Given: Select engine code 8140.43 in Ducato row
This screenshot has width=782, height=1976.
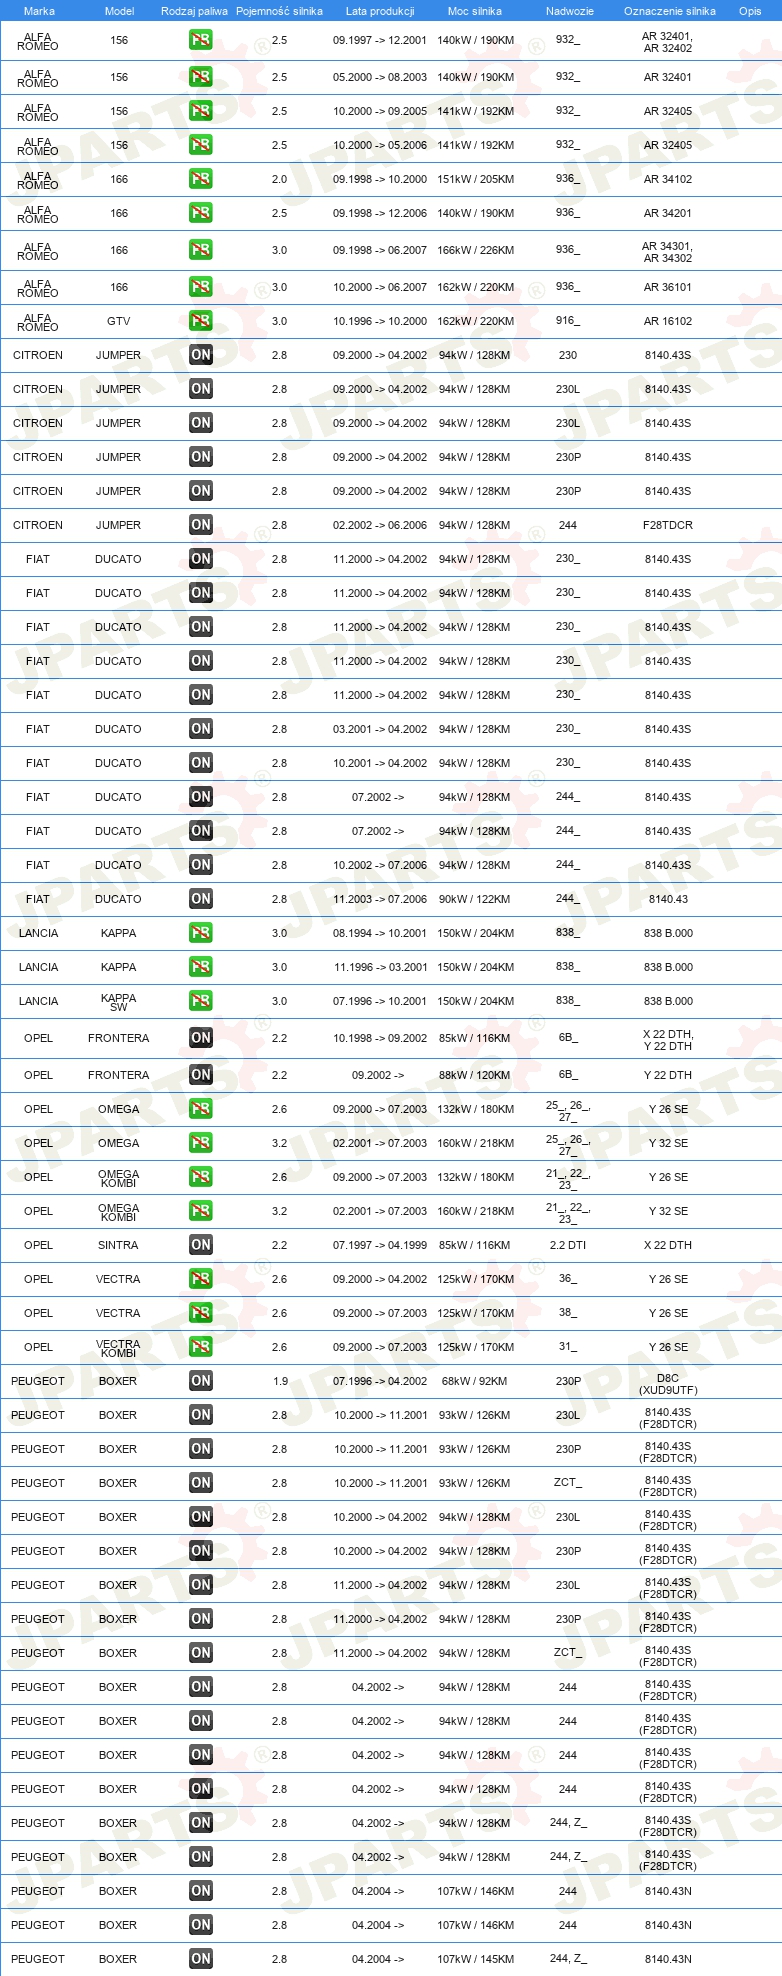Looking at the screenshot, I should tap(668, 899).
